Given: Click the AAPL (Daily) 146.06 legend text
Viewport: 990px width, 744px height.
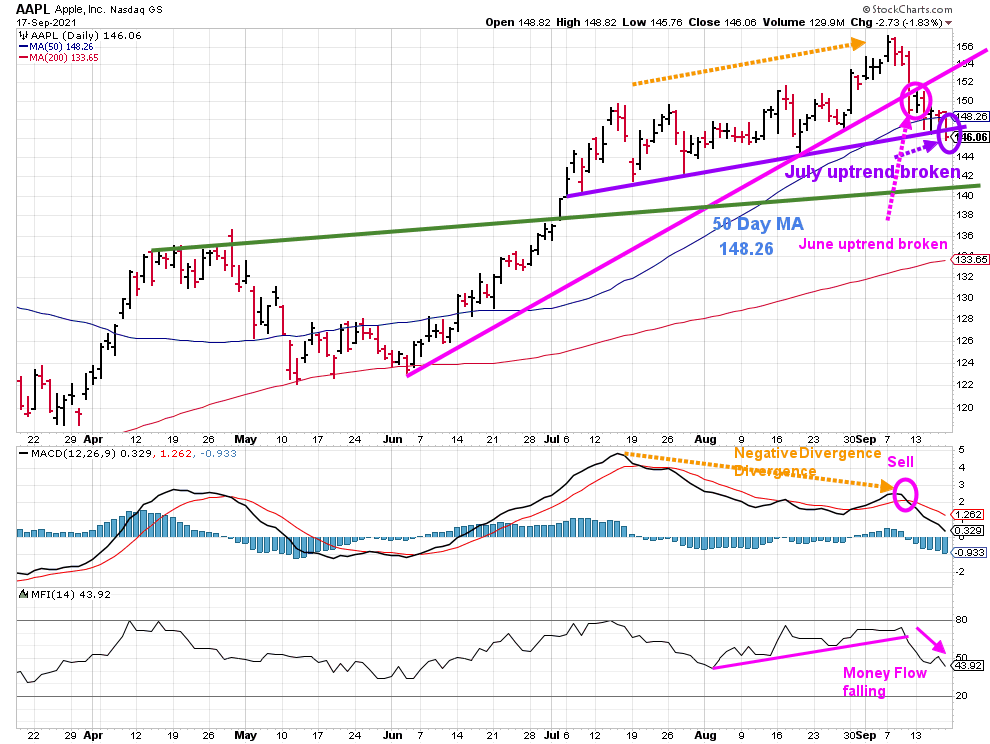Looking at the screenshot, I should coord(86,35).
